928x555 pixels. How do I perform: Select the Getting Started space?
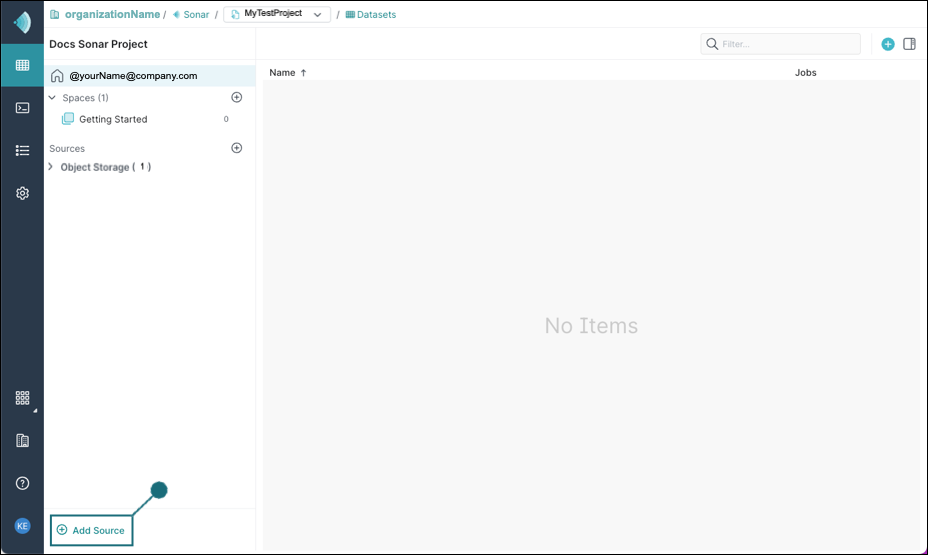(x=112, y=119)
